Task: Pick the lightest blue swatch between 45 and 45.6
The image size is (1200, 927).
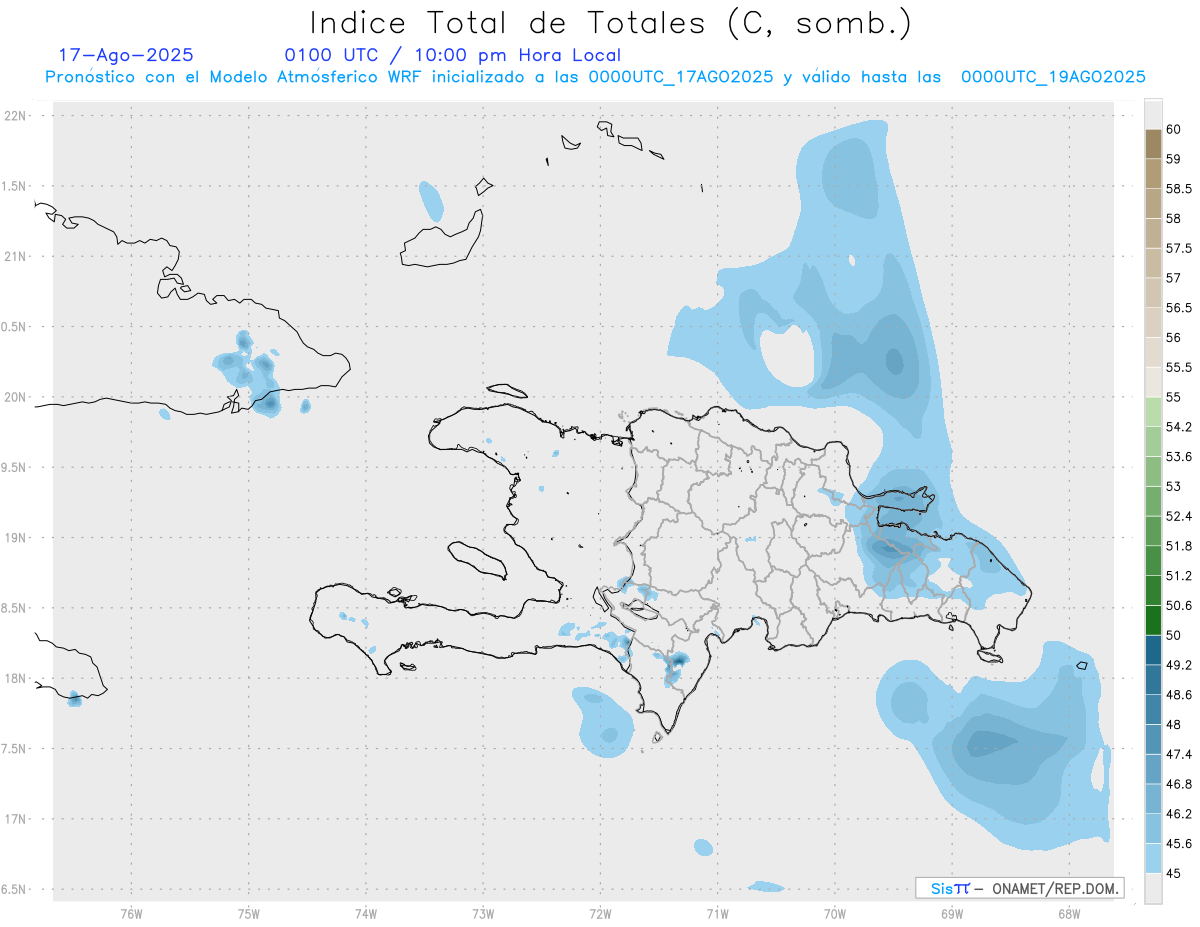Action: coord(1153,858)
